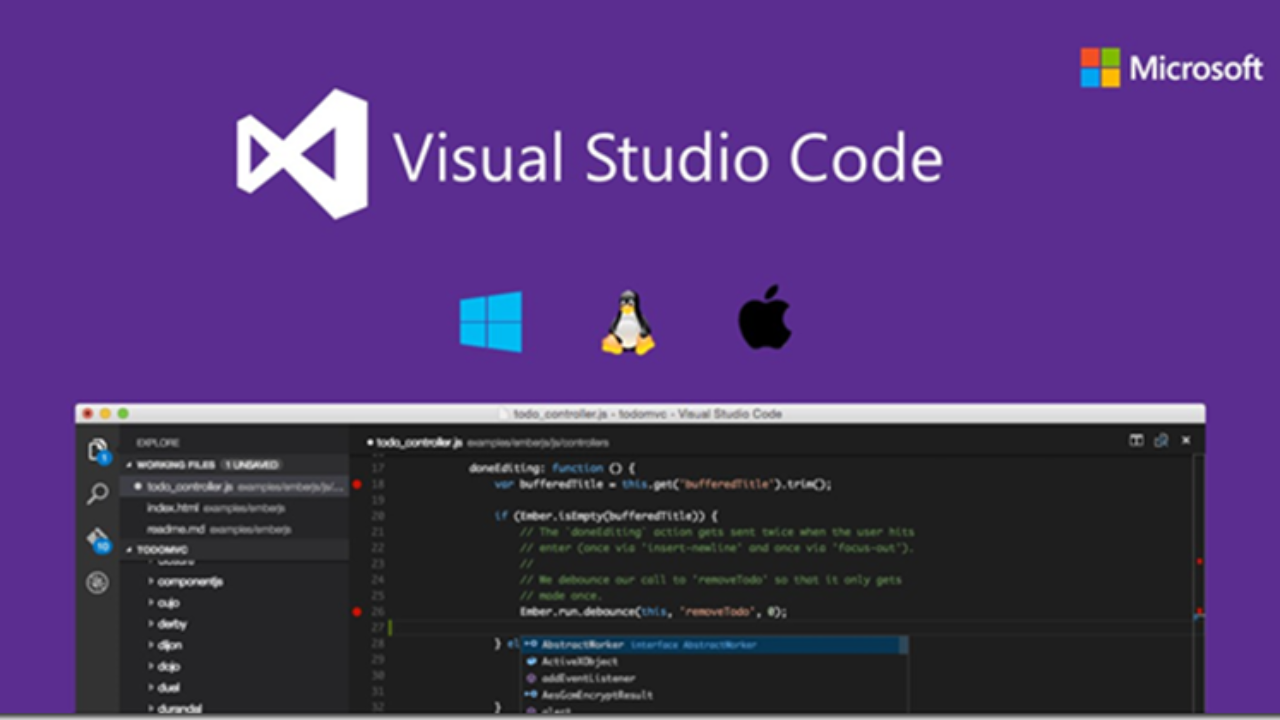This screenshot has width=1280, height=720.
Task: Click the Visual Studio Code logo mark
Action: [x=302, y=154]
